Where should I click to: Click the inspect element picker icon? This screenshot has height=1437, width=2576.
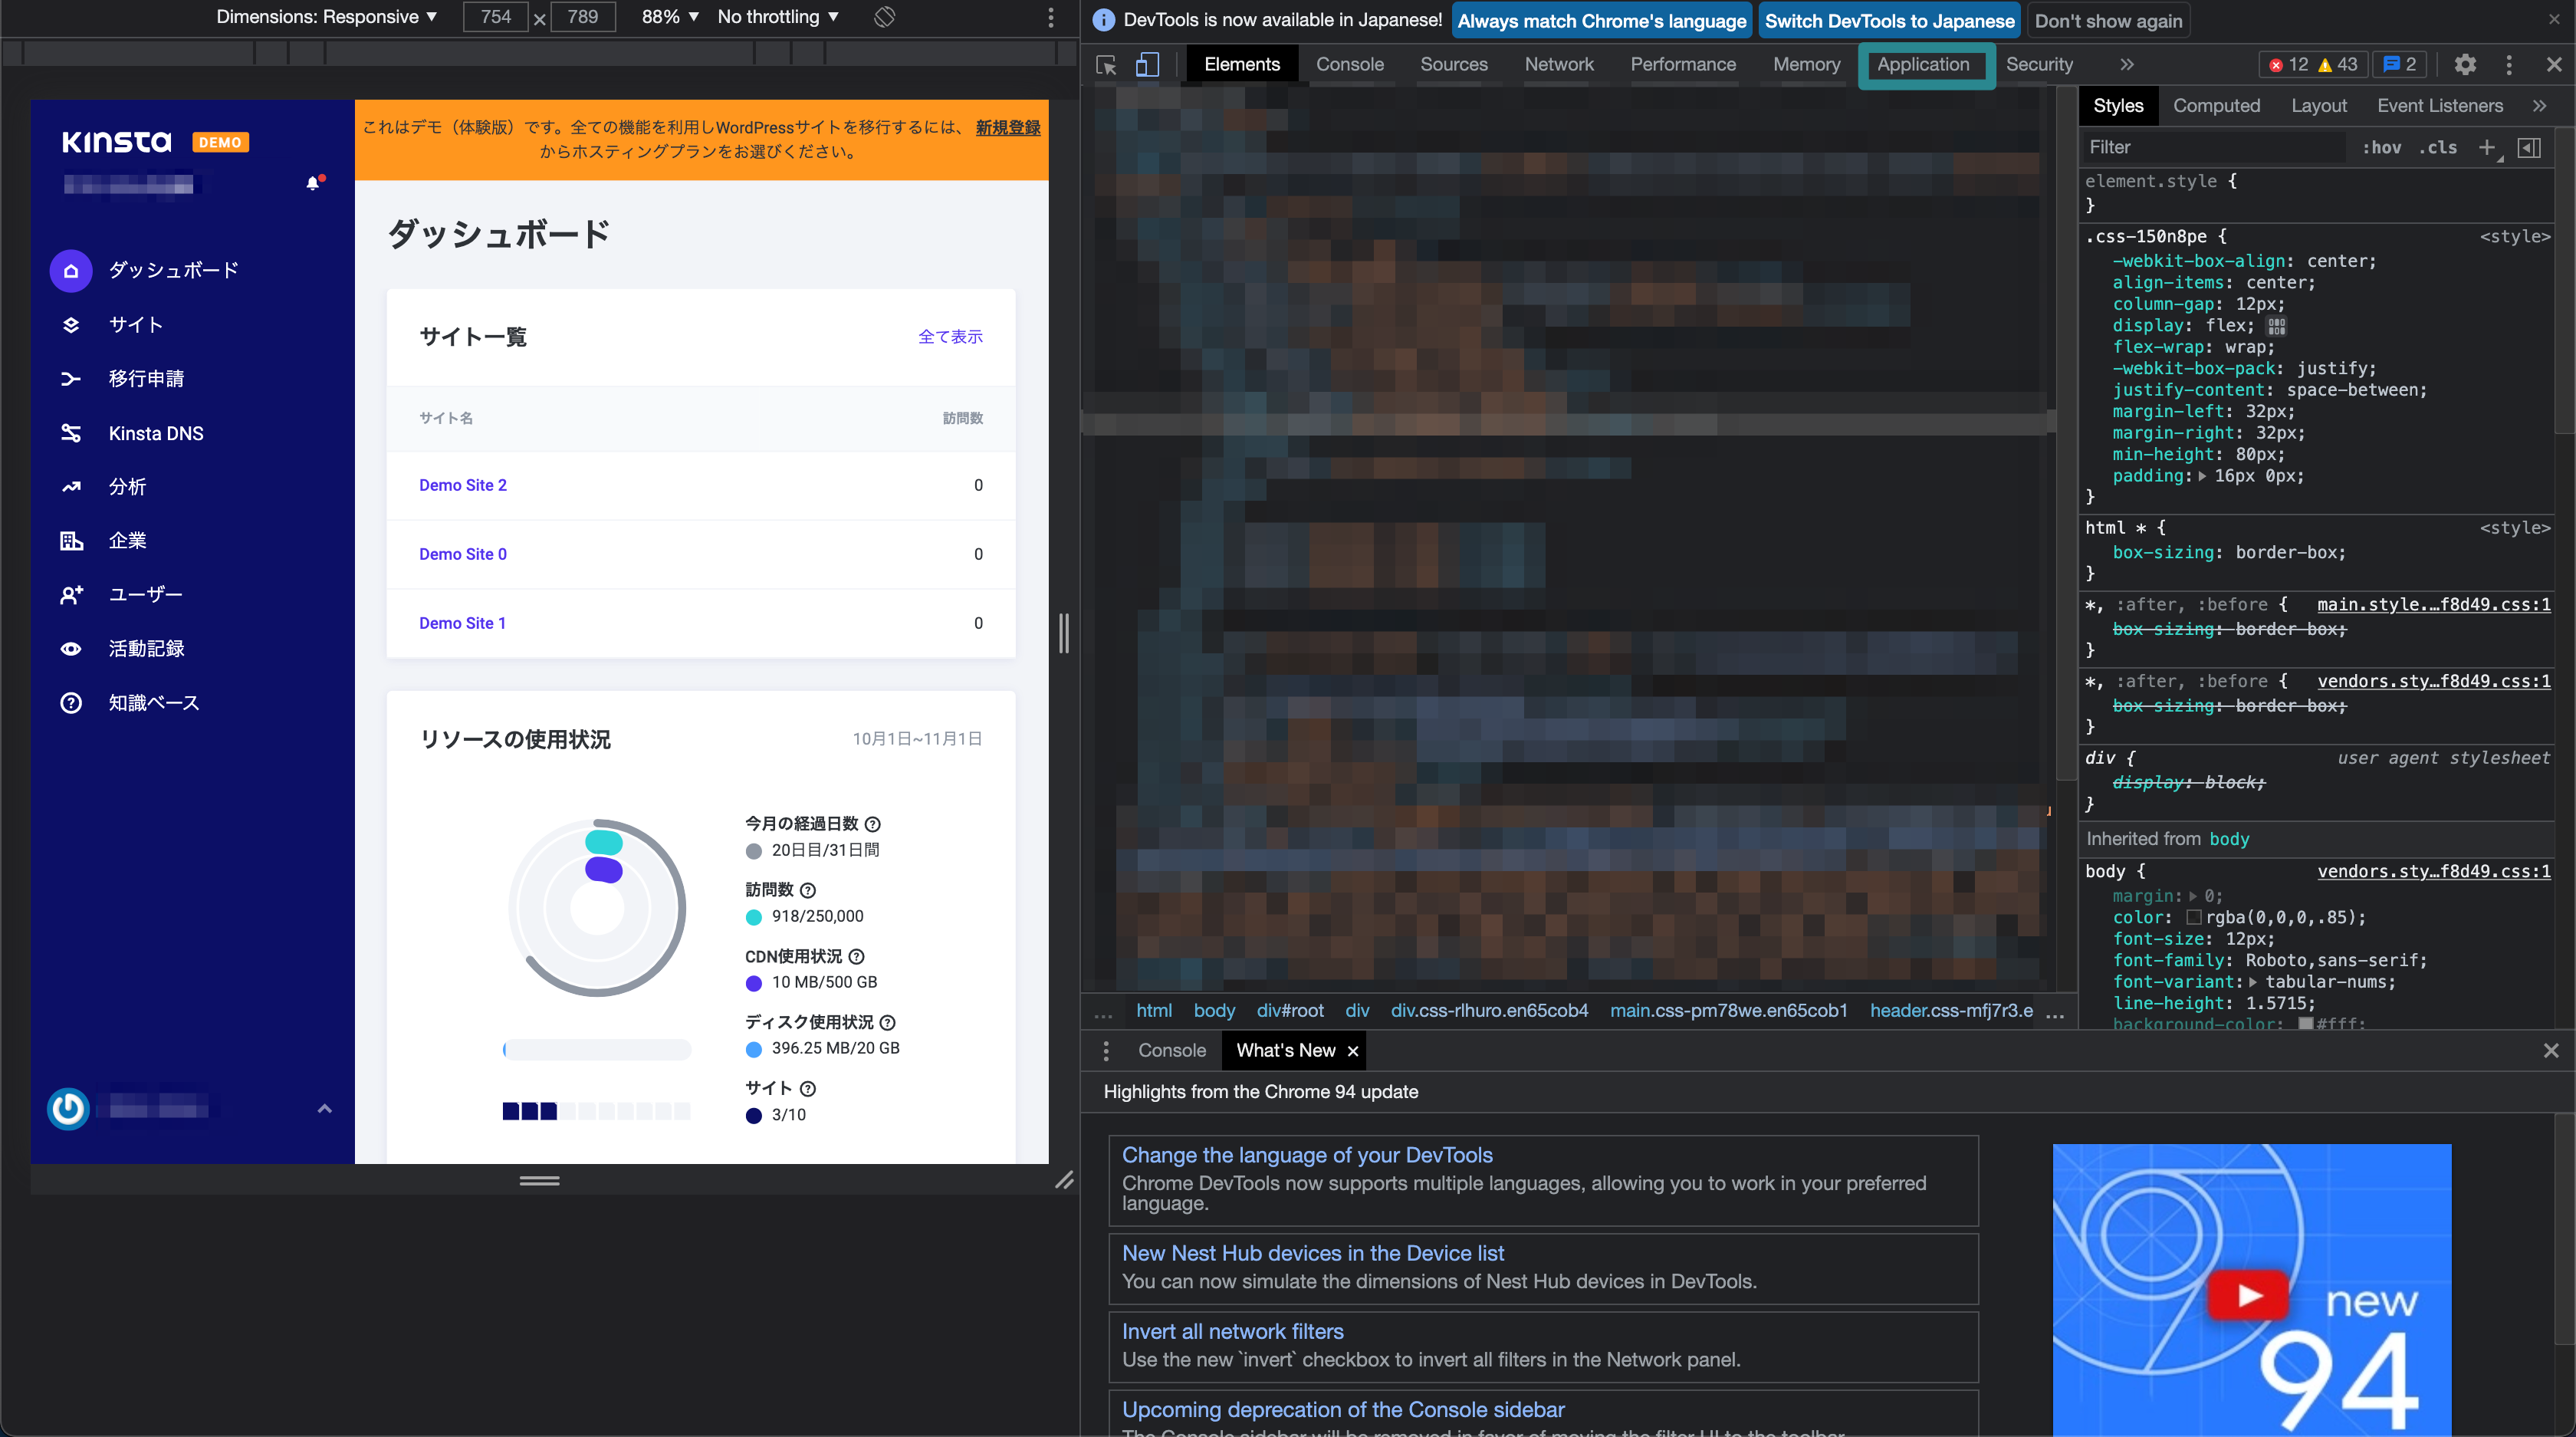pyautogui.click(x=1106, y=65)
